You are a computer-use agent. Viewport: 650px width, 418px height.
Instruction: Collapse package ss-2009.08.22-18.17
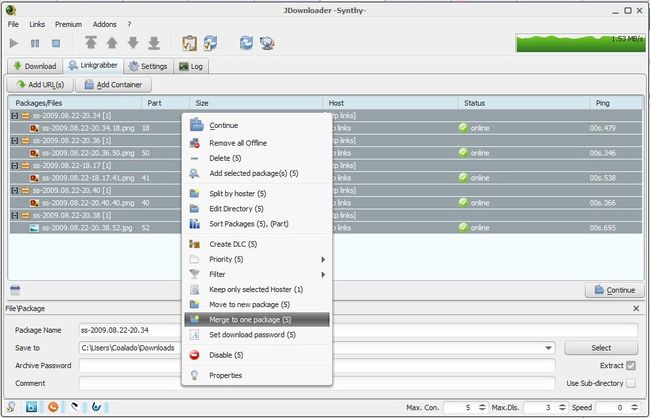point(15,165)
